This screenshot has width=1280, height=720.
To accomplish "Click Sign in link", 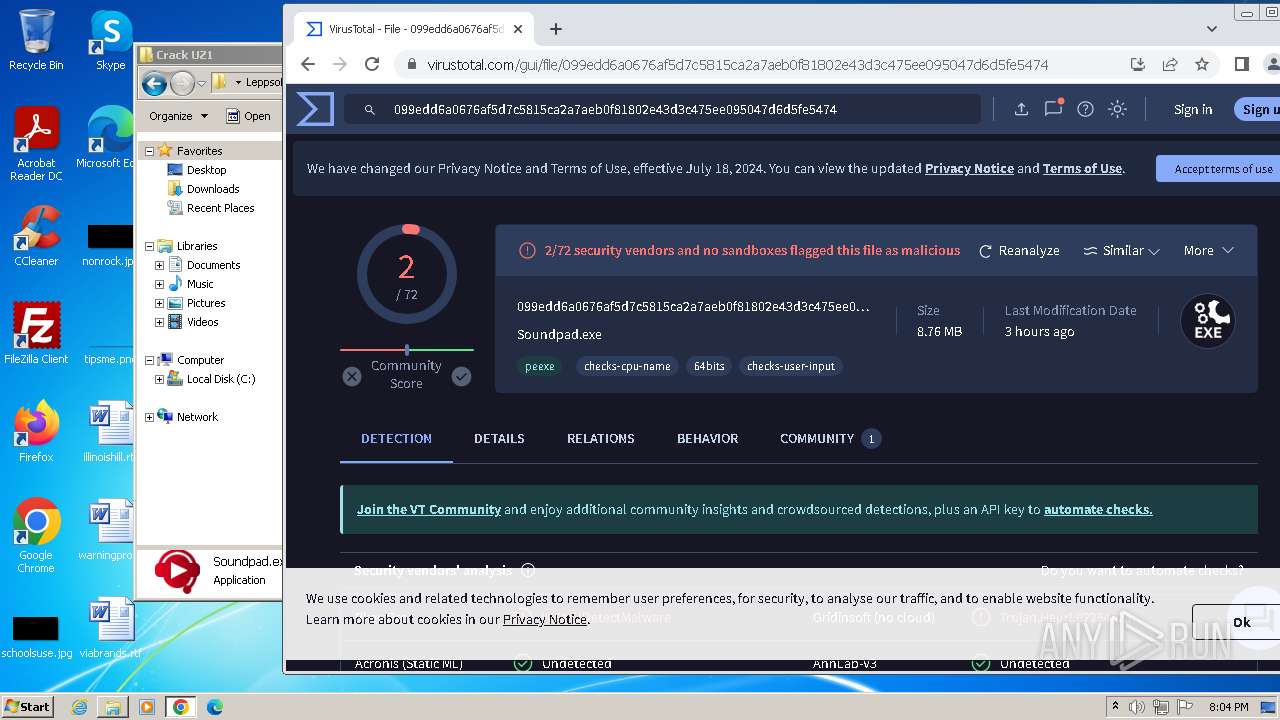I will pyautogui.click(x=1193, y=109).
